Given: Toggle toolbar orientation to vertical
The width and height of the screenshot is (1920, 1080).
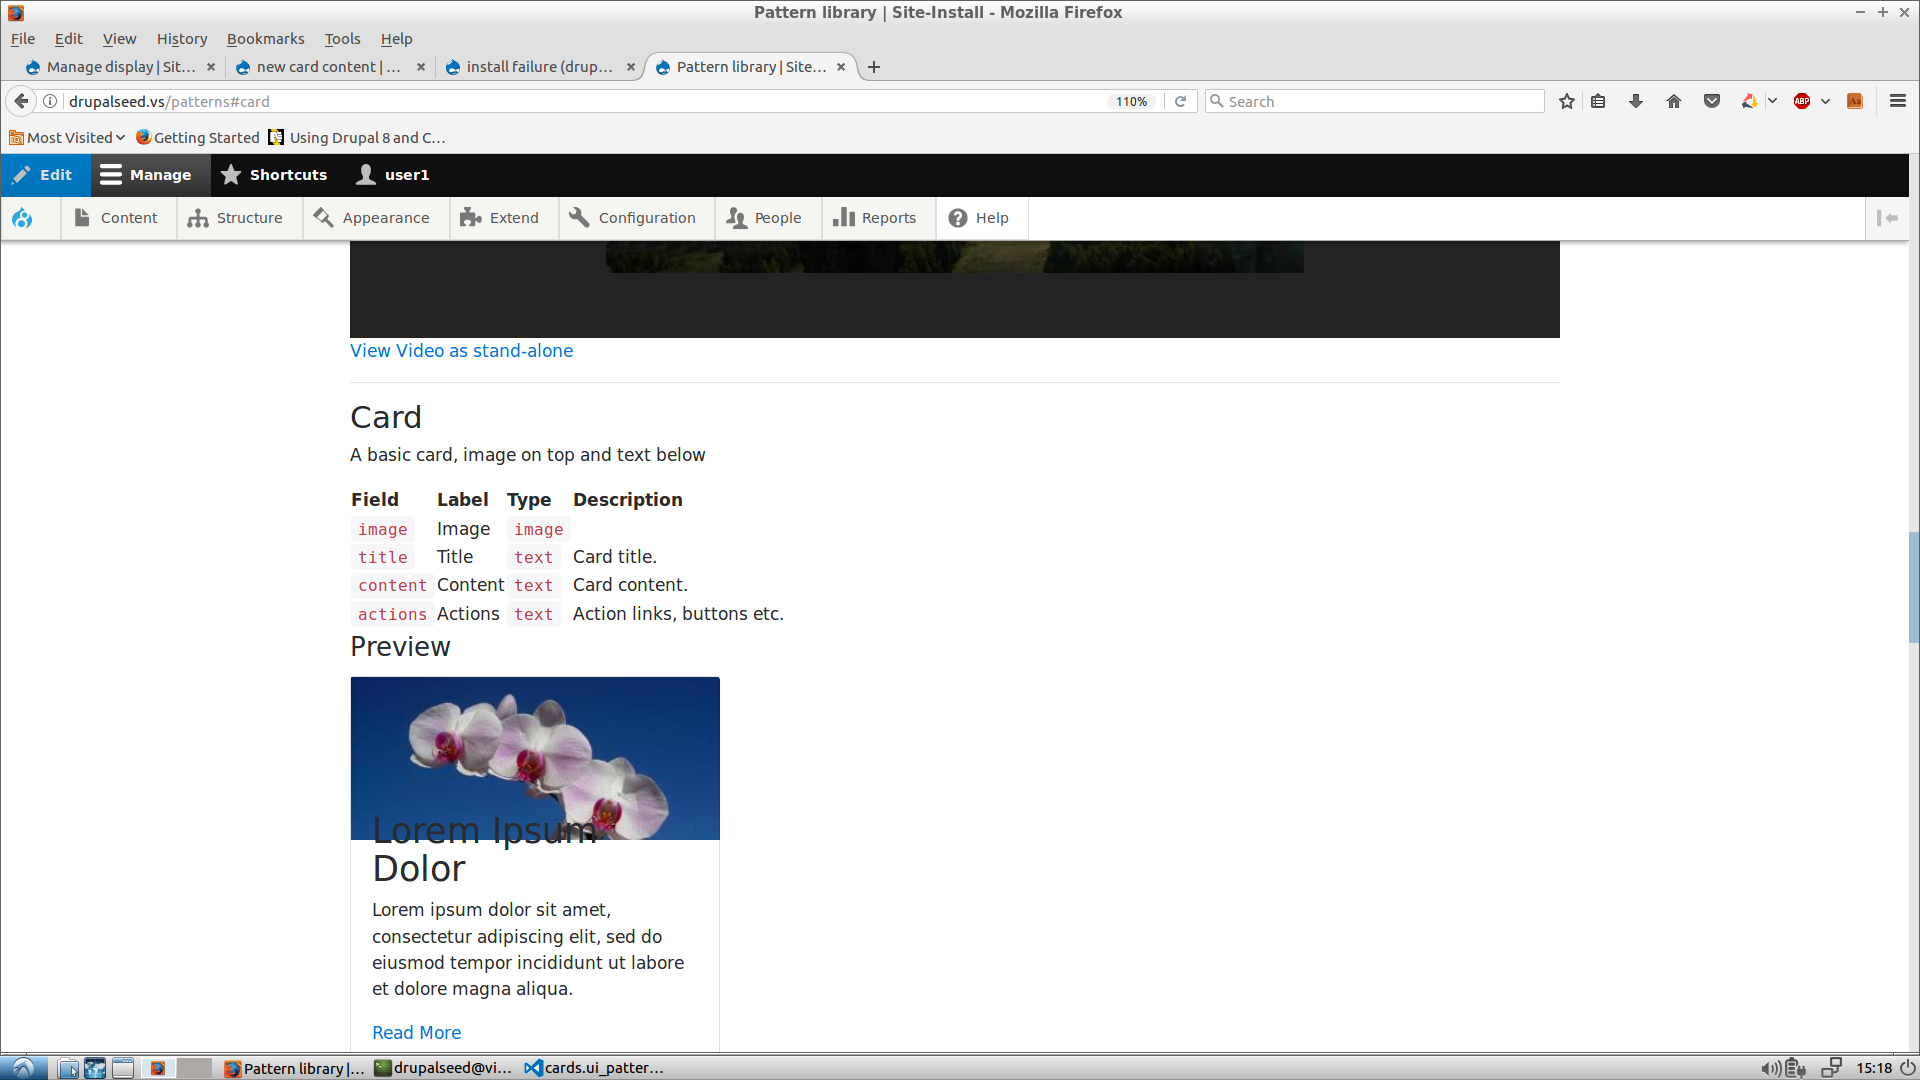Looking at the screenshot, I should pyautogui.click(x=1887, y=218).
